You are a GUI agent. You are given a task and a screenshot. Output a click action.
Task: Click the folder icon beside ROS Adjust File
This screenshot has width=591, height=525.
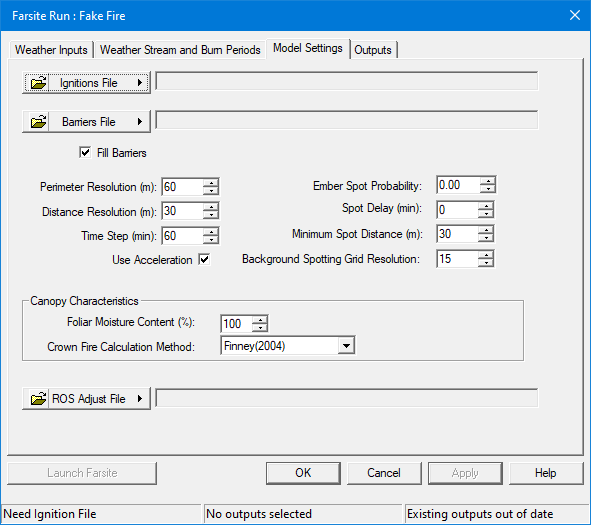38,398
